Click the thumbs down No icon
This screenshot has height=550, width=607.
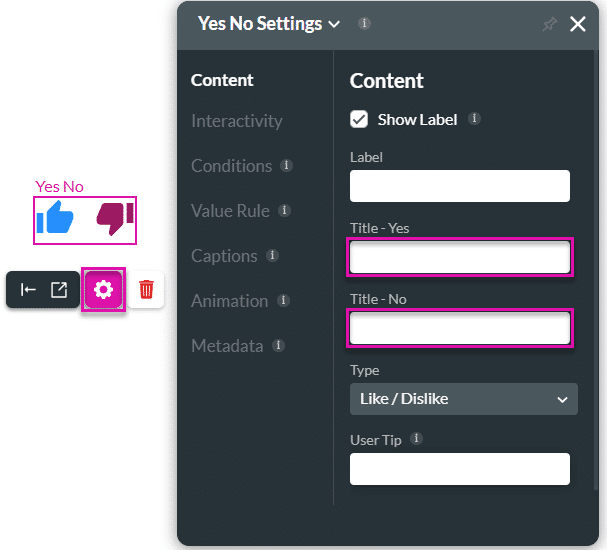point(114,218)
